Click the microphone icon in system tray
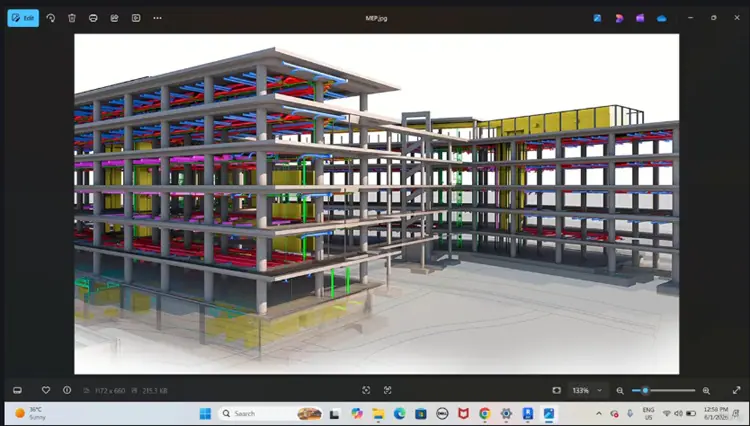 pyautogui.click(x=630, y=414)
